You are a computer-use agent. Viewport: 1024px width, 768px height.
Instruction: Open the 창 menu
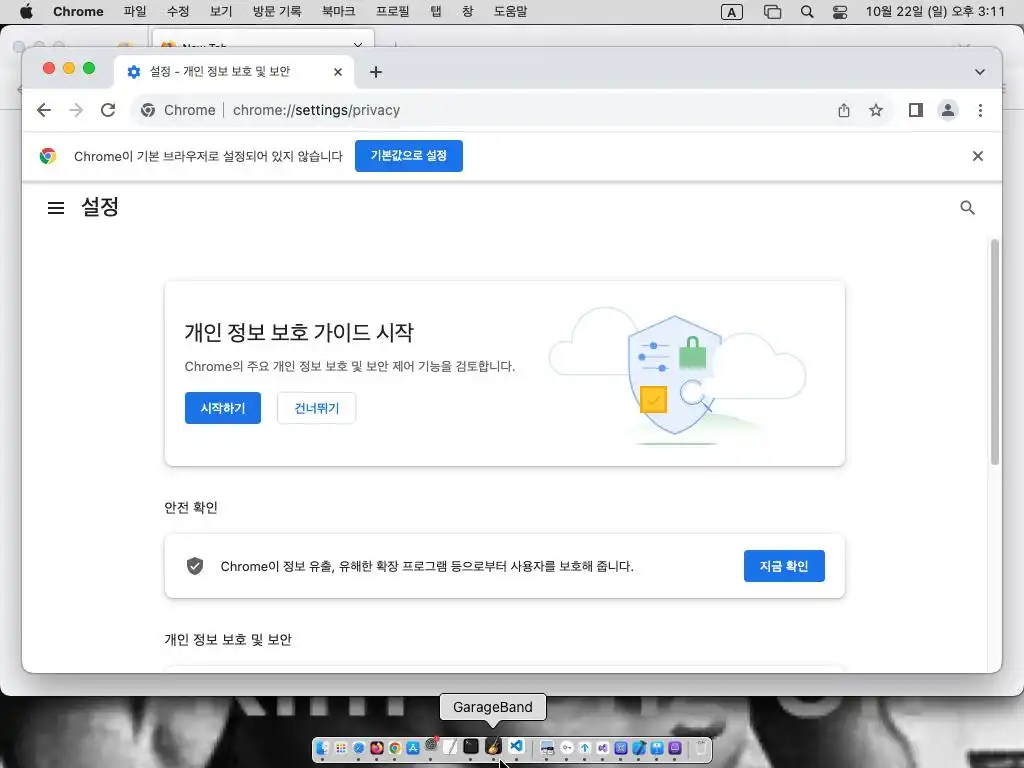[x=468, y=12]
